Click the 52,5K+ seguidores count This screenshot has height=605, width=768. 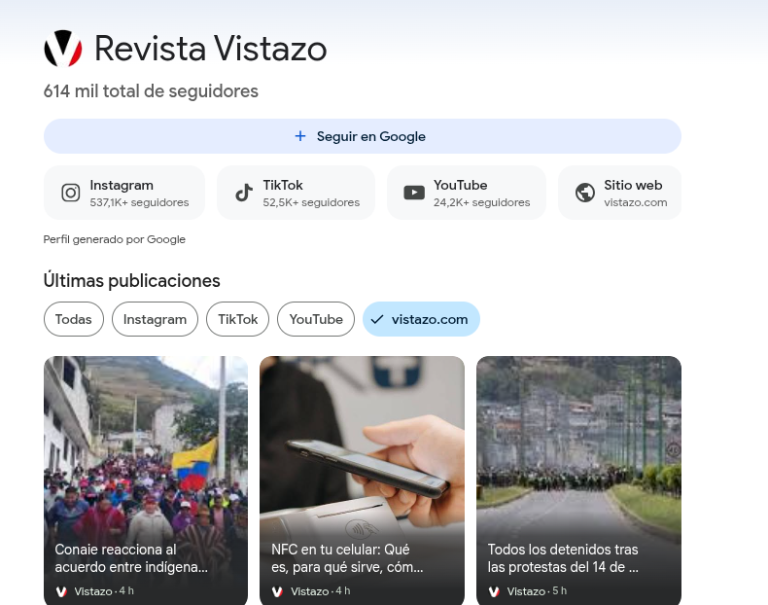pos(311,202)
